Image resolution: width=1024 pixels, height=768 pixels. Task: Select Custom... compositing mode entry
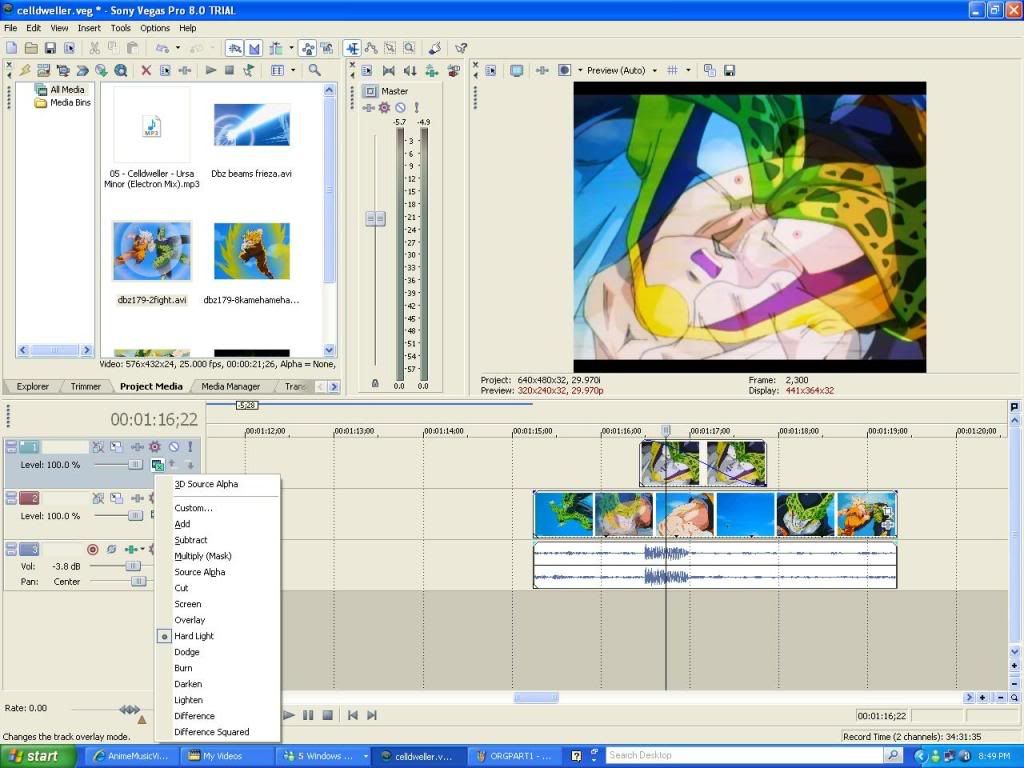(x=193, y=508)
